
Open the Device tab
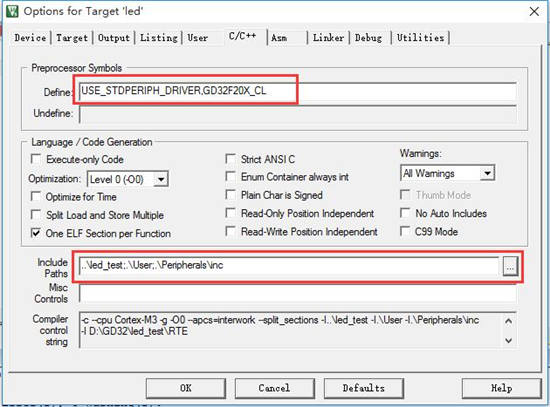coord(30,38)
